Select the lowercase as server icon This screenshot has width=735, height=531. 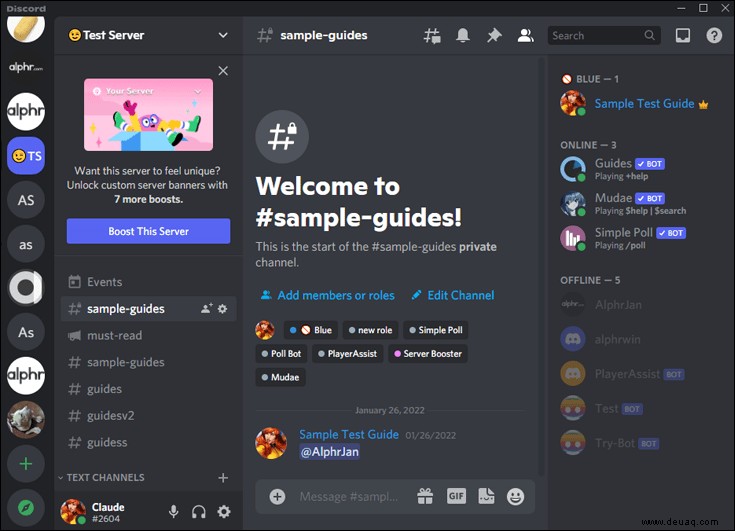[x=26, y=244]
